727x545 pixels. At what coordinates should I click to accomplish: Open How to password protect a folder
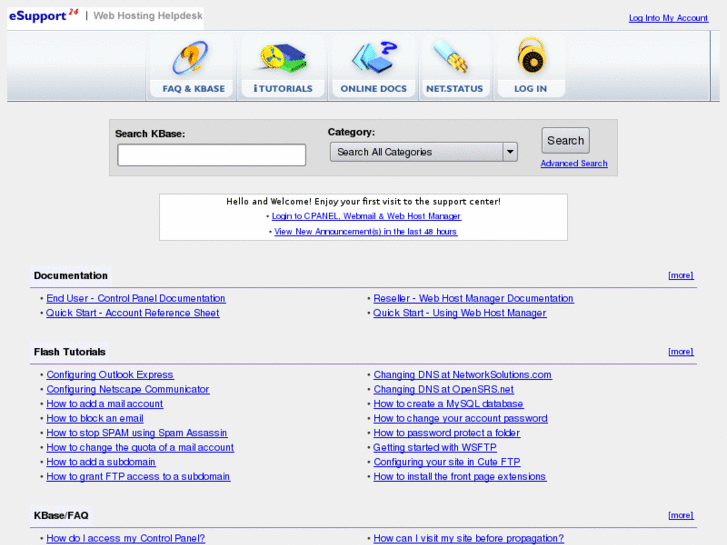pyautogui.click(x=447, y=433)
